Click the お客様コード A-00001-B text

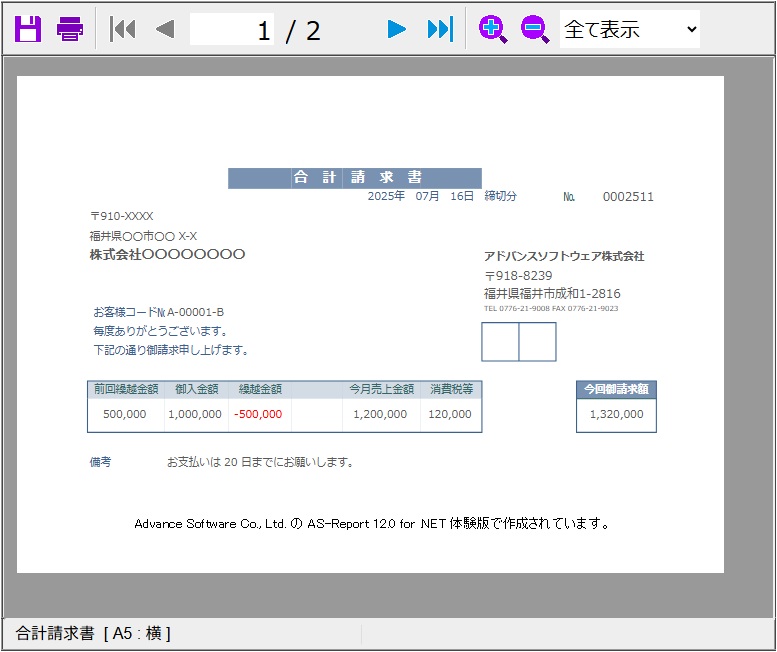[x=158, y=312]
